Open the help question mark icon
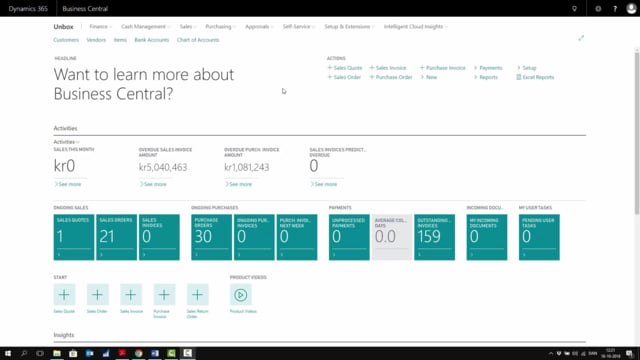The width and height of the screenshot is (640, 360). [615, 9]
